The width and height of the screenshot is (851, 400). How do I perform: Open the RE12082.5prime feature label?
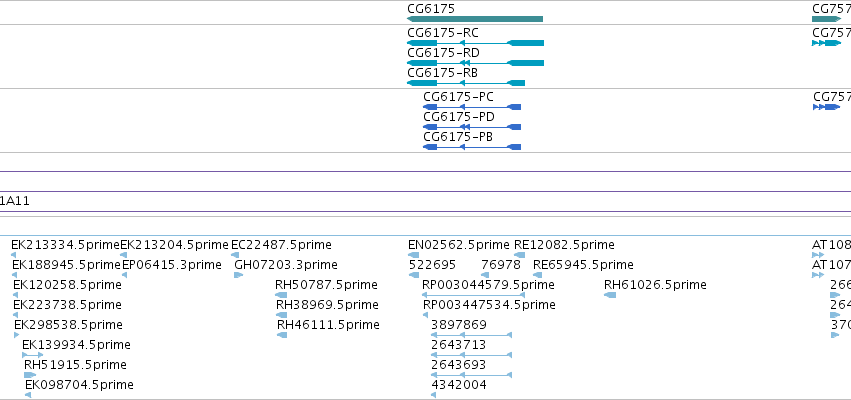click(564, 245)
